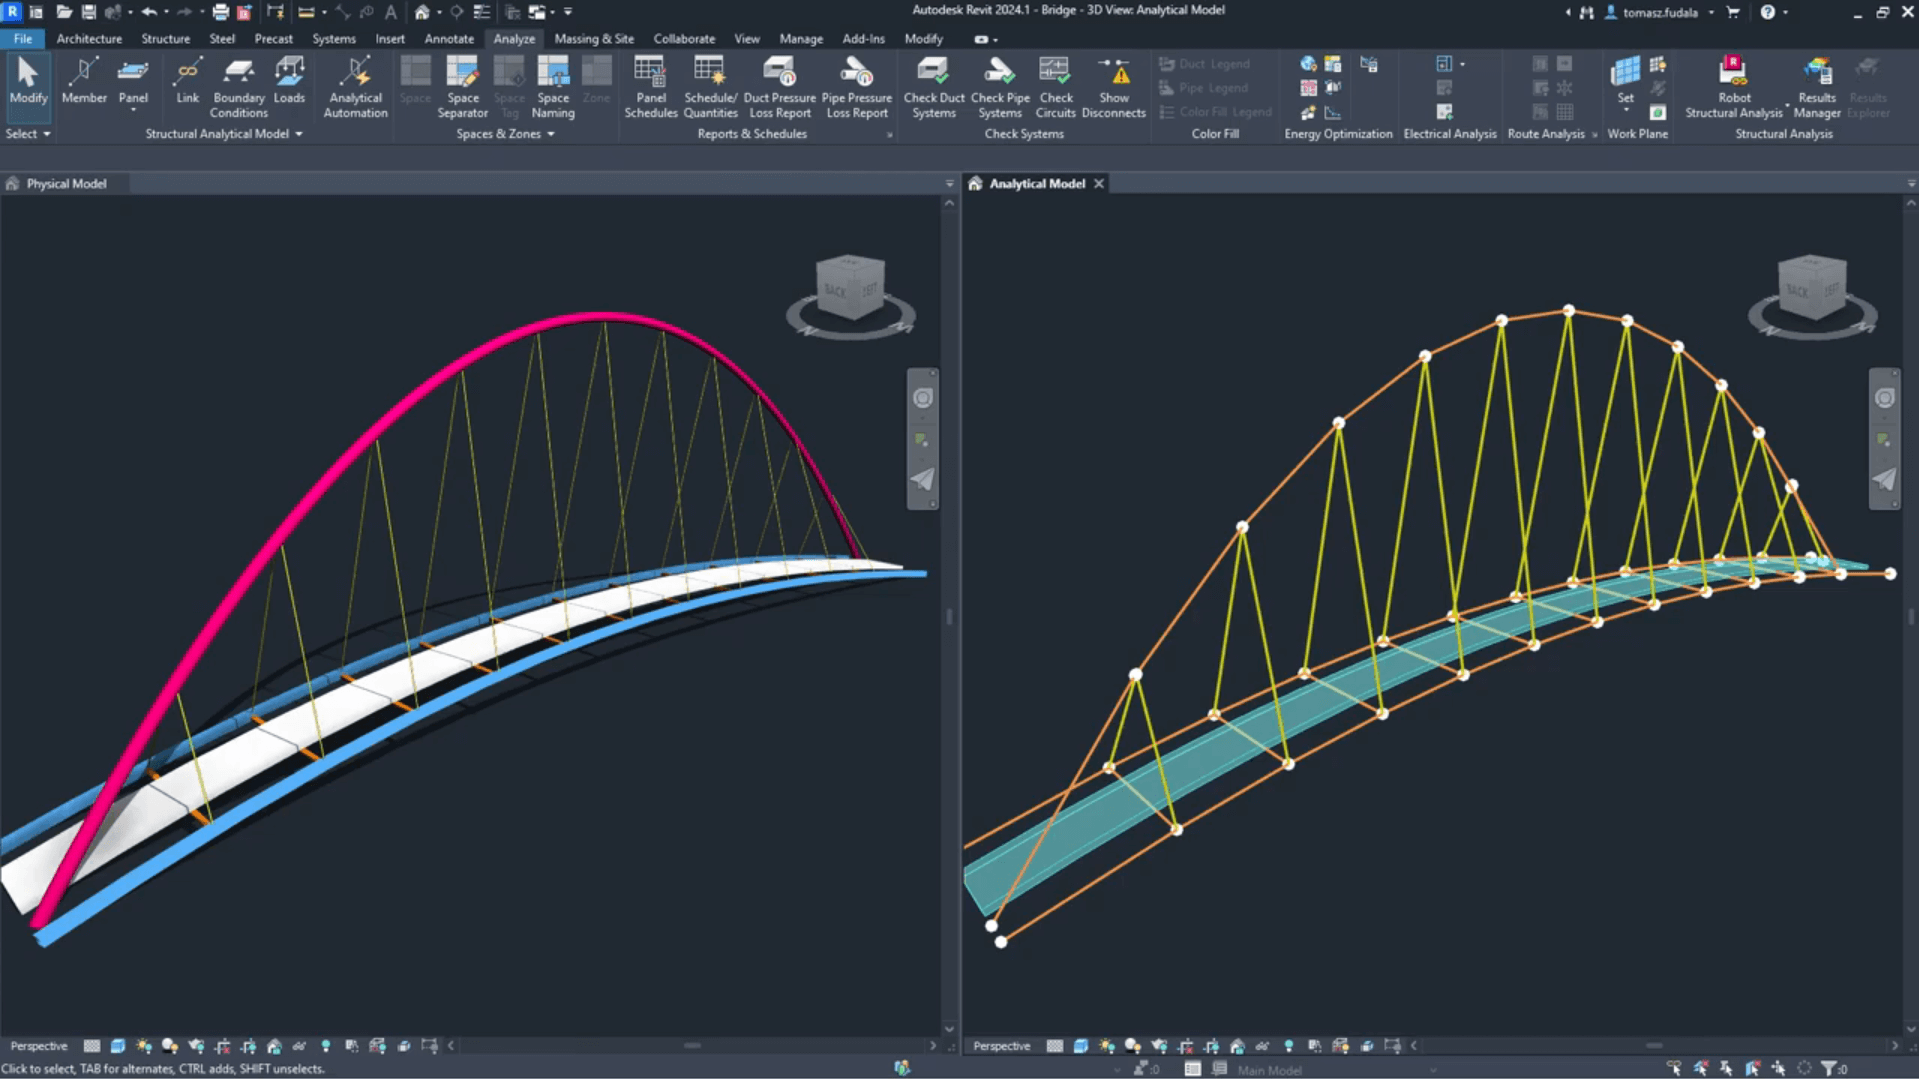Click the Open folder icon in quick access toolbar
The width and height of the screenshot is (1919, 1079).
pos(63,12)
